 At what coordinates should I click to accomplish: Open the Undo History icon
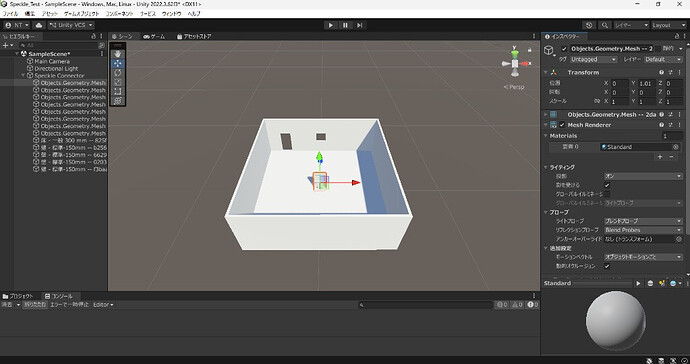coord(589,25)
